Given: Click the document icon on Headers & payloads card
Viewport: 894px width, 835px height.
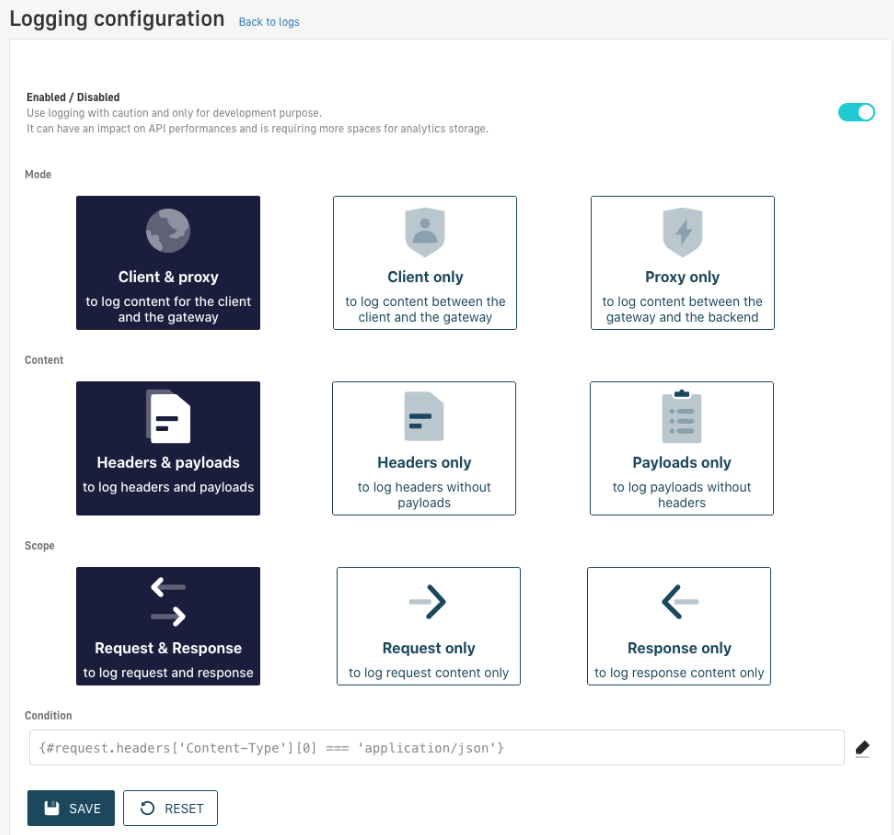Looking at the screenshot, I should click(x=167, y=416).
